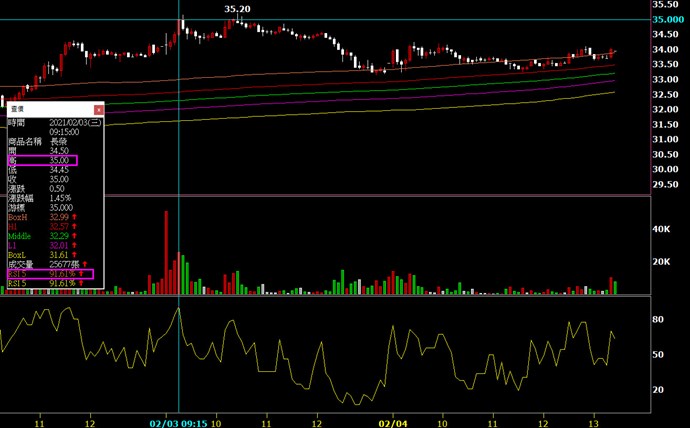
Task: Click the 02/04 date label on time axis
Action: (393, 424)
